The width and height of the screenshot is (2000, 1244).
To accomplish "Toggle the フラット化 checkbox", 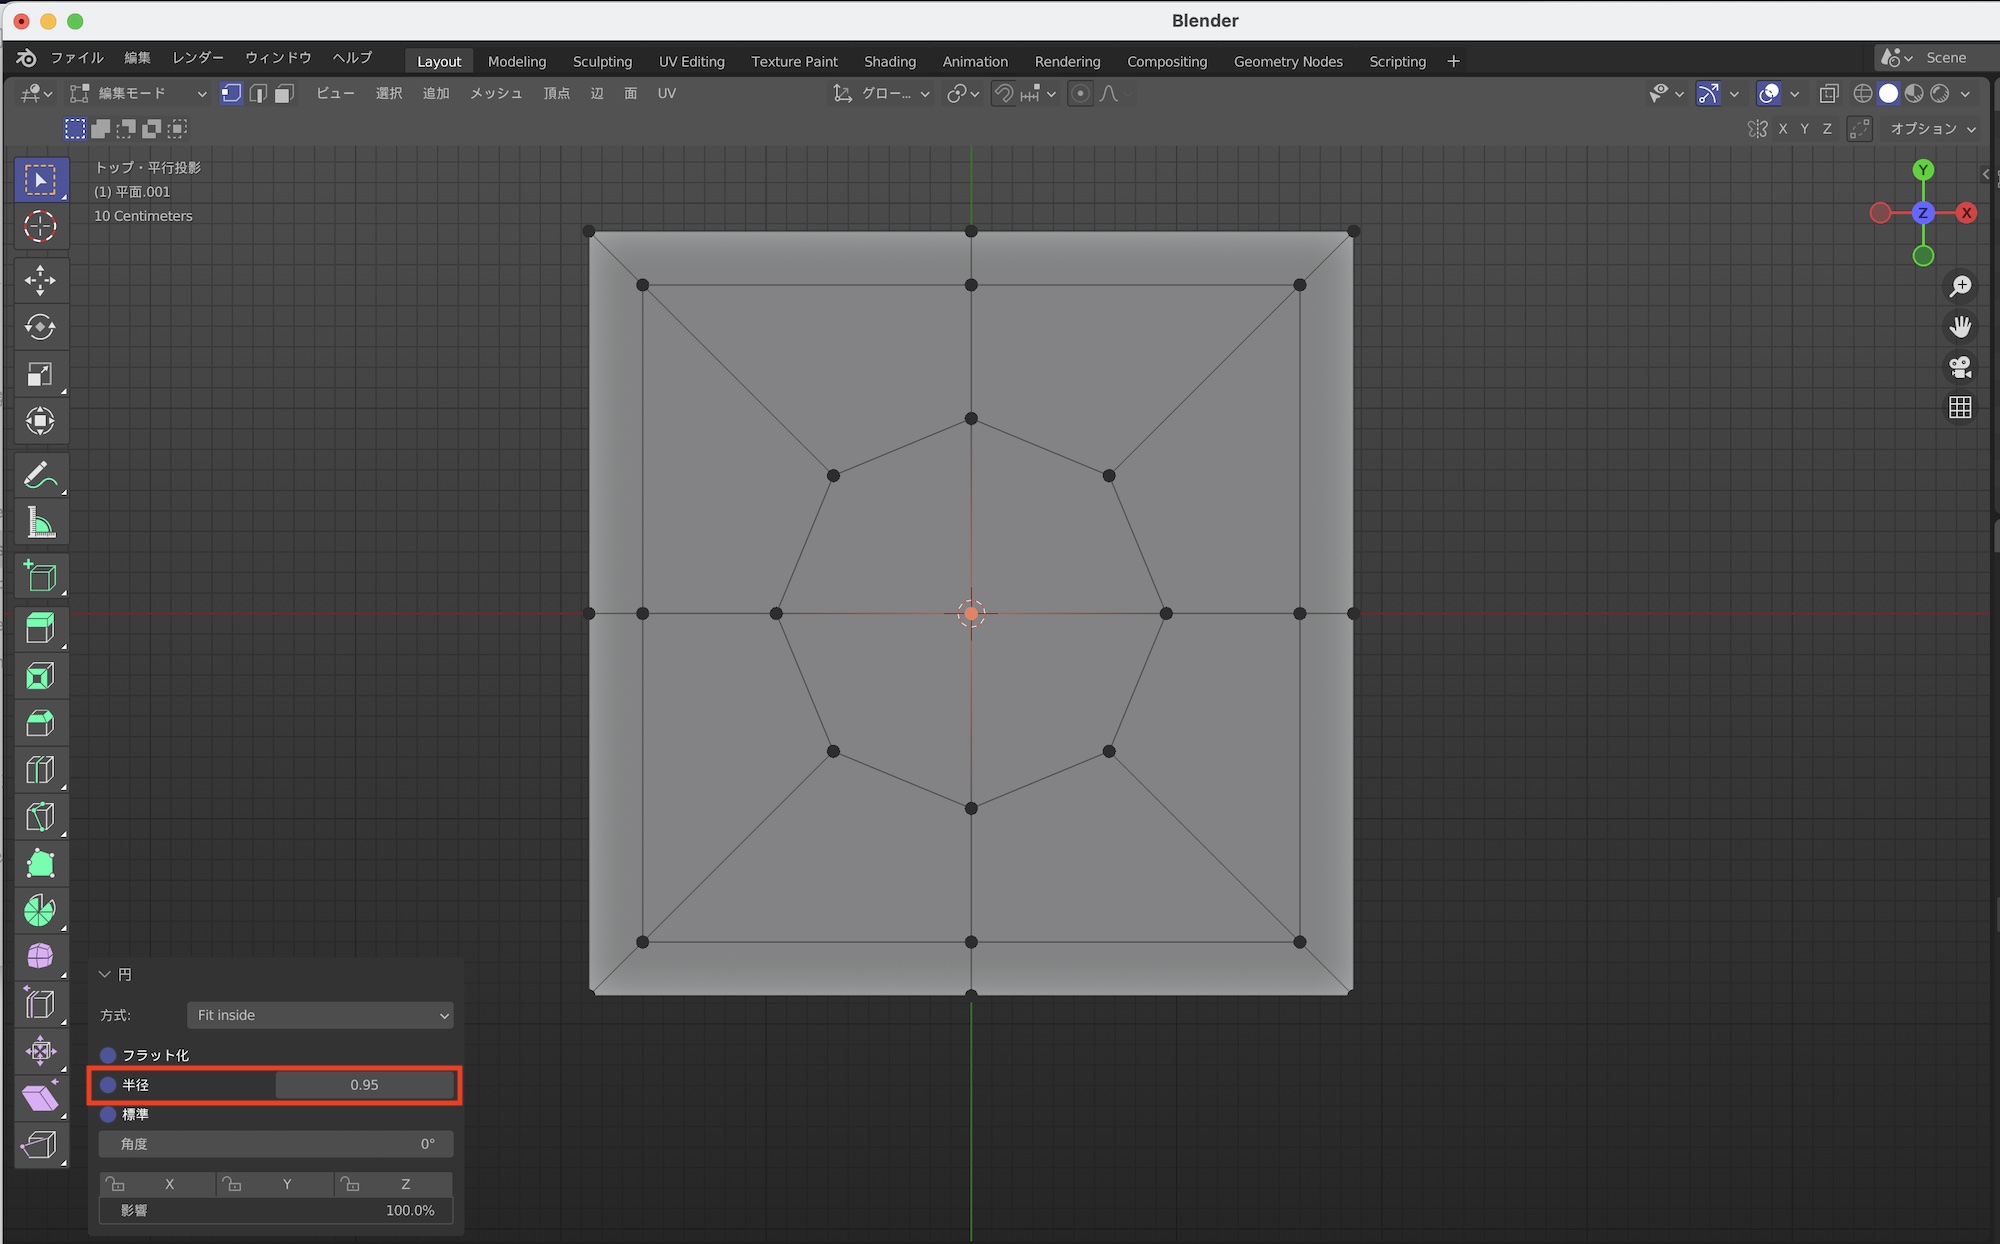I will coord(108,1055).
